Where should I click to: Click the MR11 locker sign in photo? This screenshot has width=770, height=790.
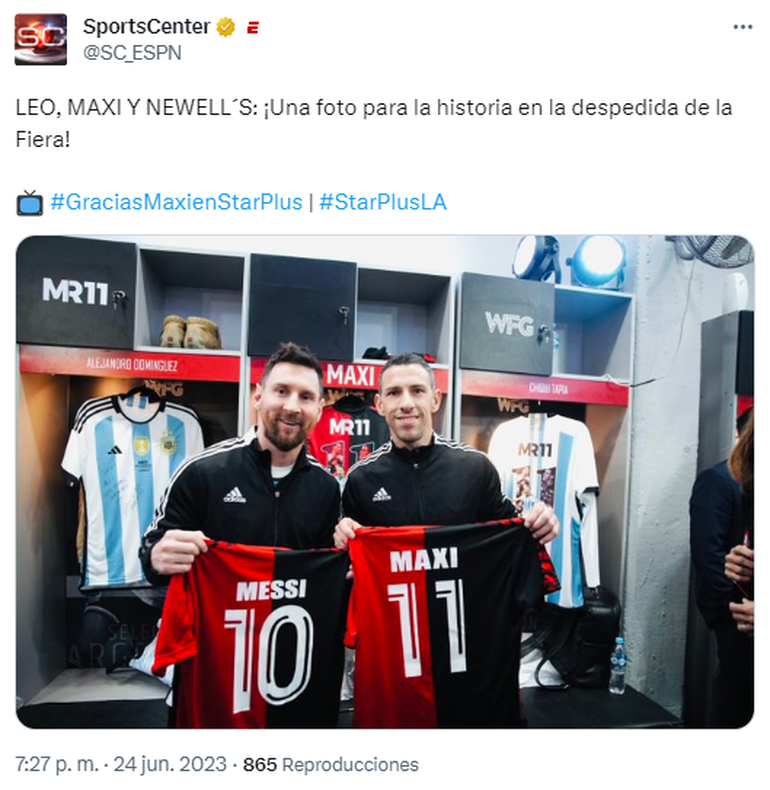tap(77, 292)
